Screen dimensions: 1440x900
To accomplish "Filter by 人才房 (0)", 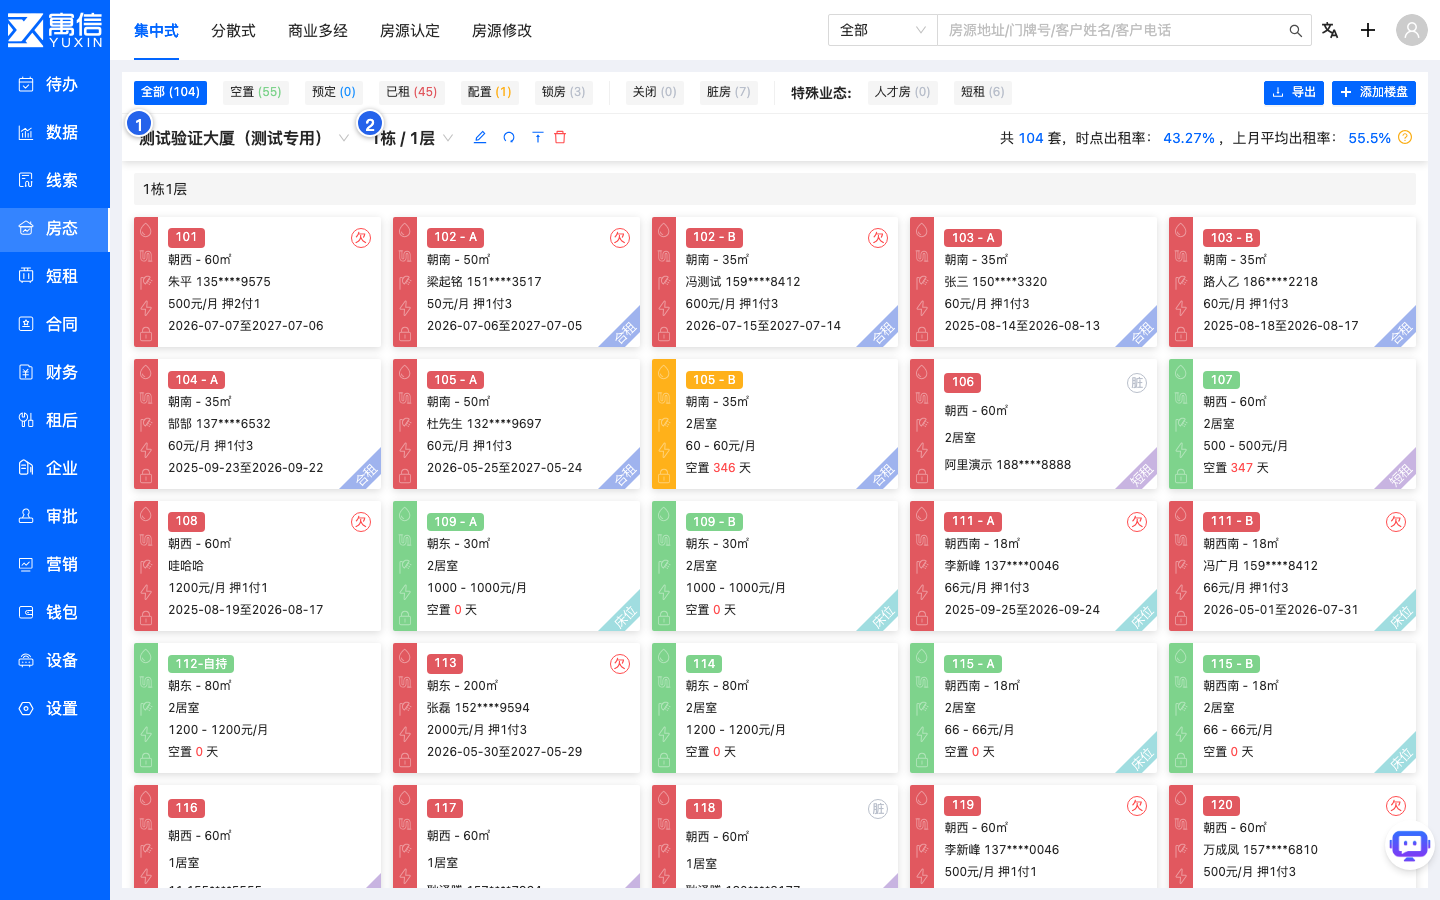I will click(903, 92).
